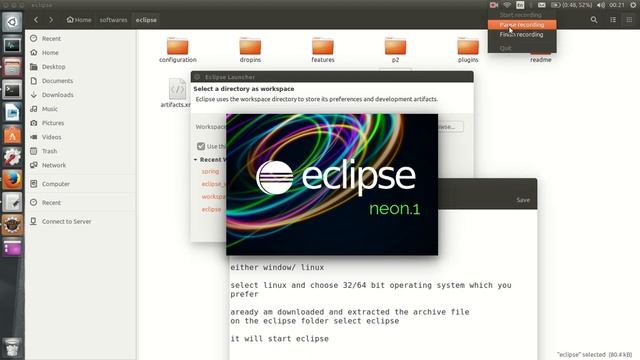640x360 pixels.
Task: Open Trash in the Files sidebar
Action: point(49,151)
